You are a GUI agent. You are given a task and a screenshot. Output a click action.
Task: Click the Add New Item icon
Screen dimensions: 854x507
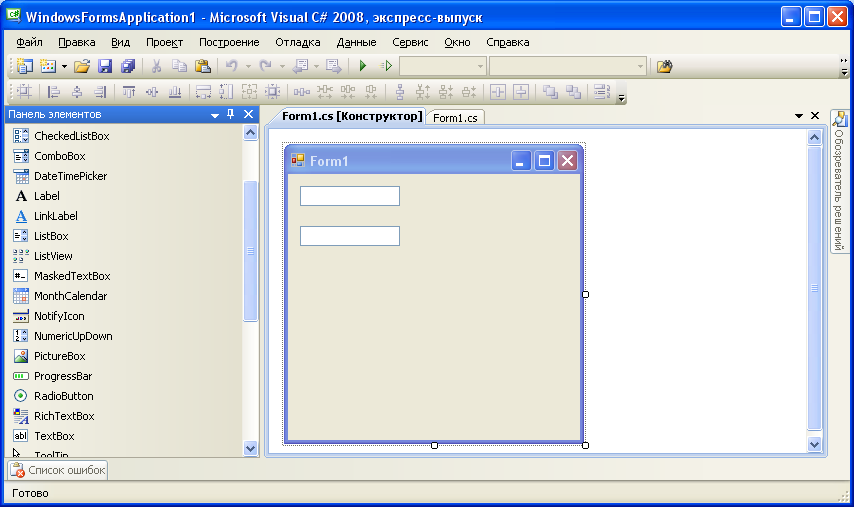(x=48, y=66)
